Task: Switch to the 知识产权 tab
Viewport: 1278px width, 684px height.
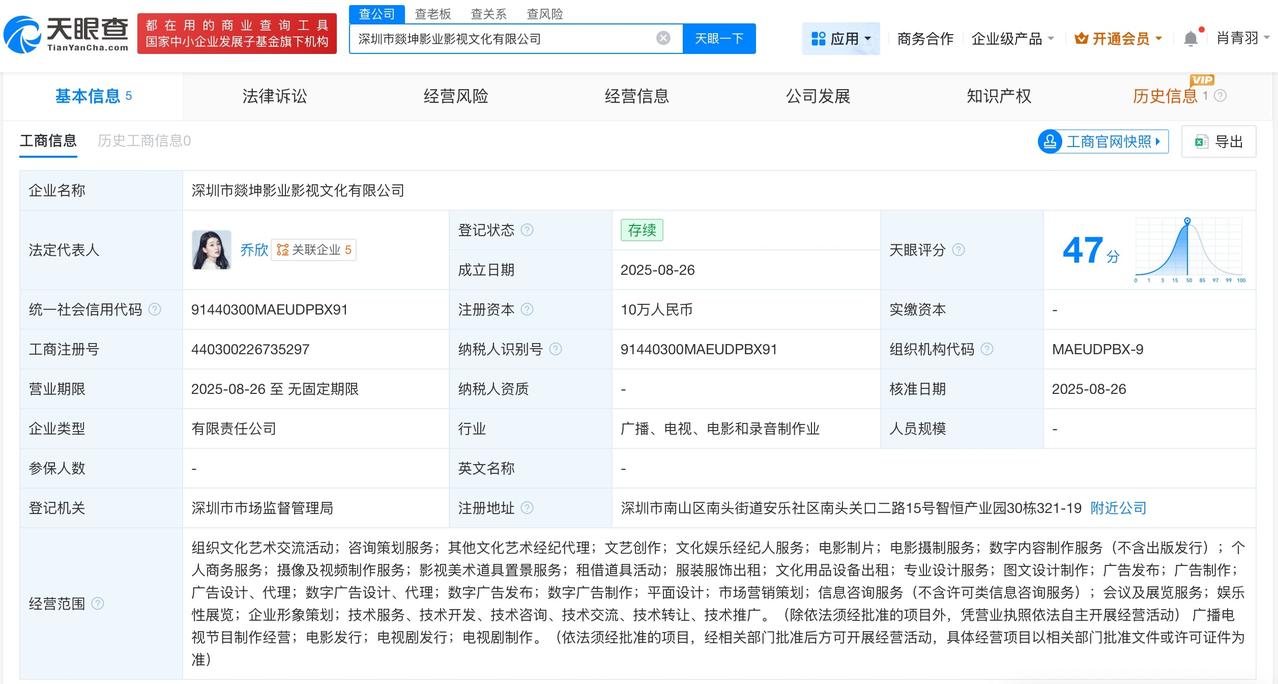Action: point(999,96)
